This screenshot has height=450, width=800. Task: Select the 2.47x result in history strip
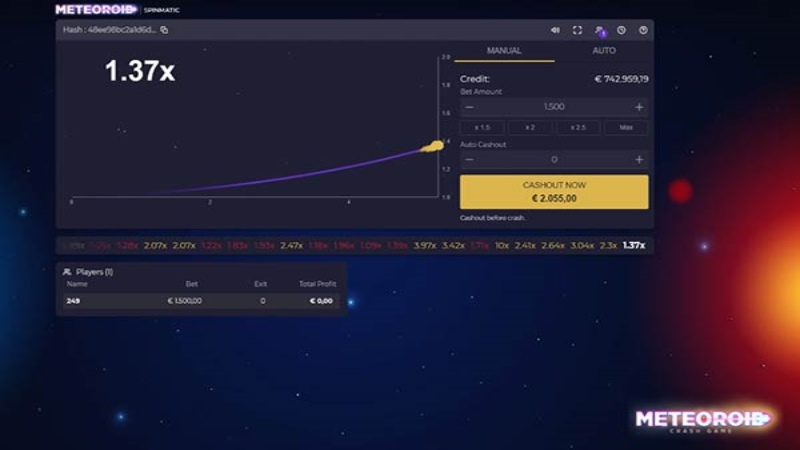tap(291, 245)
